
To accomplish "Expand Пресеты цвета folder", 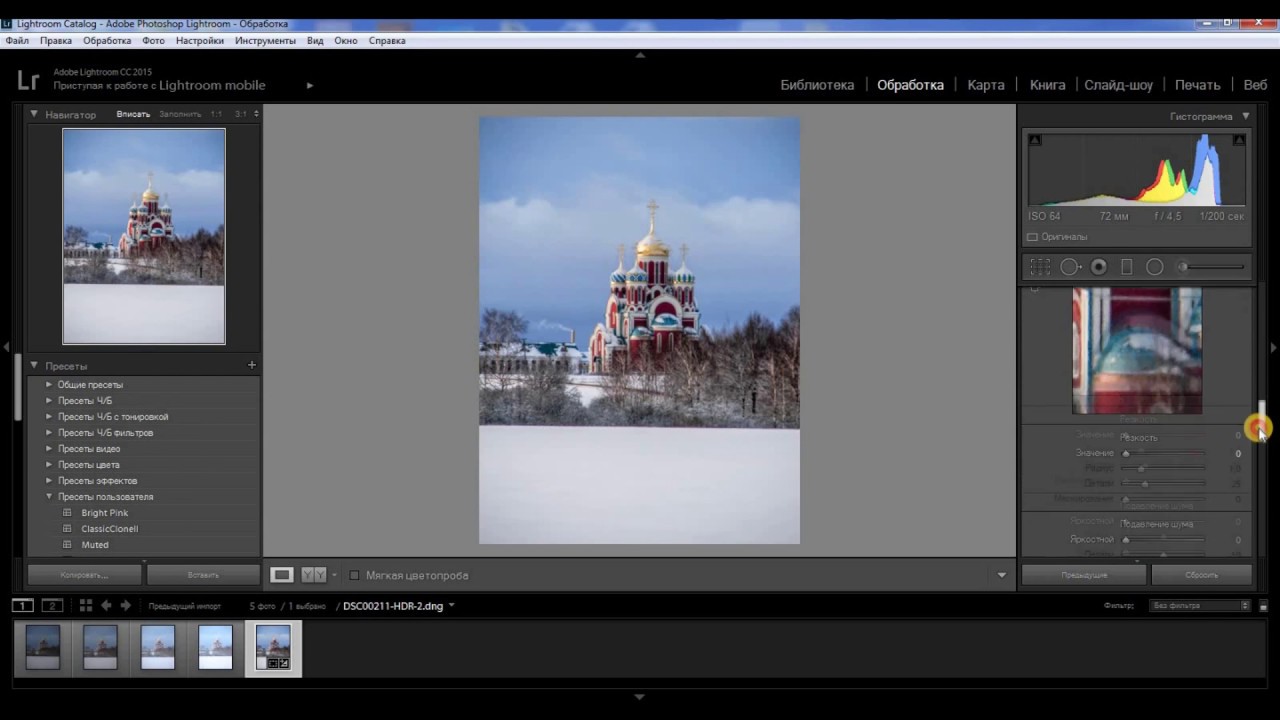I will tap(49, 465).
